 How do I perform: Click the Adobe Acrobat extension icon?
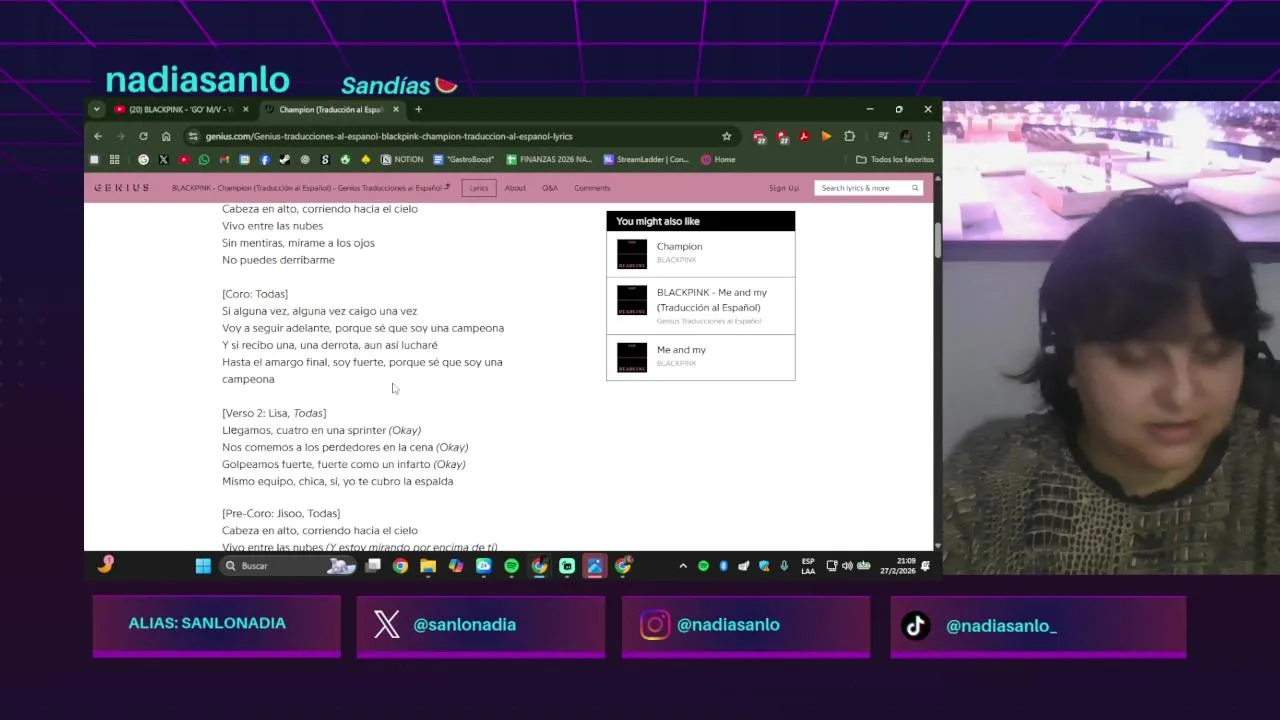pos(804,136)
